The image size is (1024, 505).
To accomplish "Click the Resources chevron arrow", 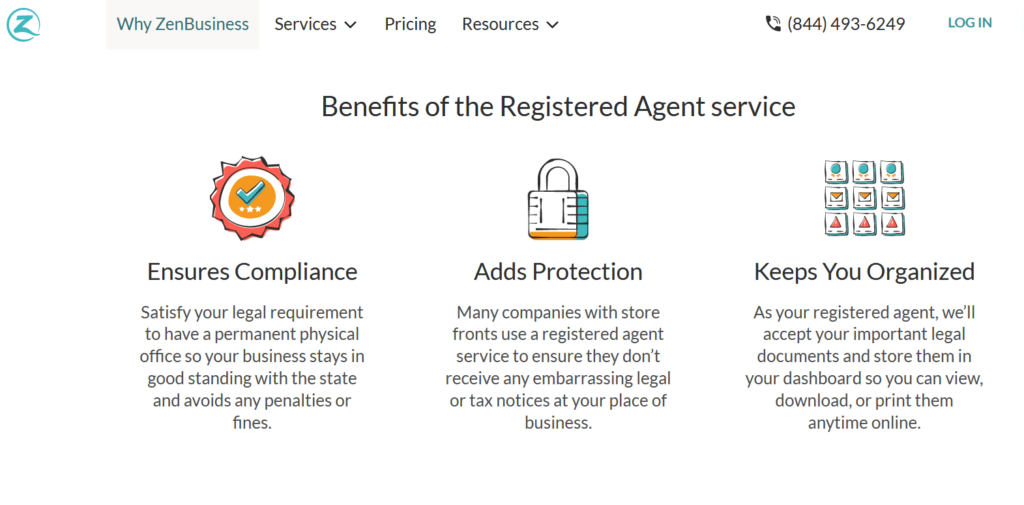I will (x=552, y=25).
